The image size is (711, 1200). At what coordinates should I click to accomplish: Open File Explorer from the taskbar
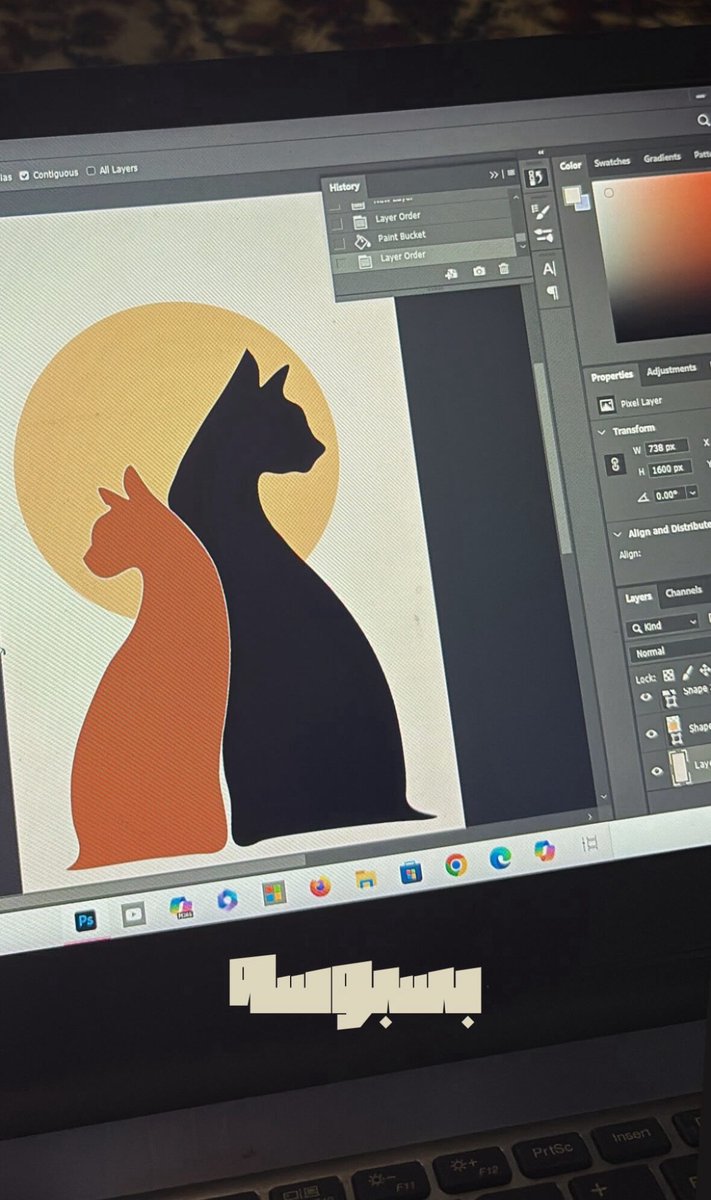[x=366, y=879]
